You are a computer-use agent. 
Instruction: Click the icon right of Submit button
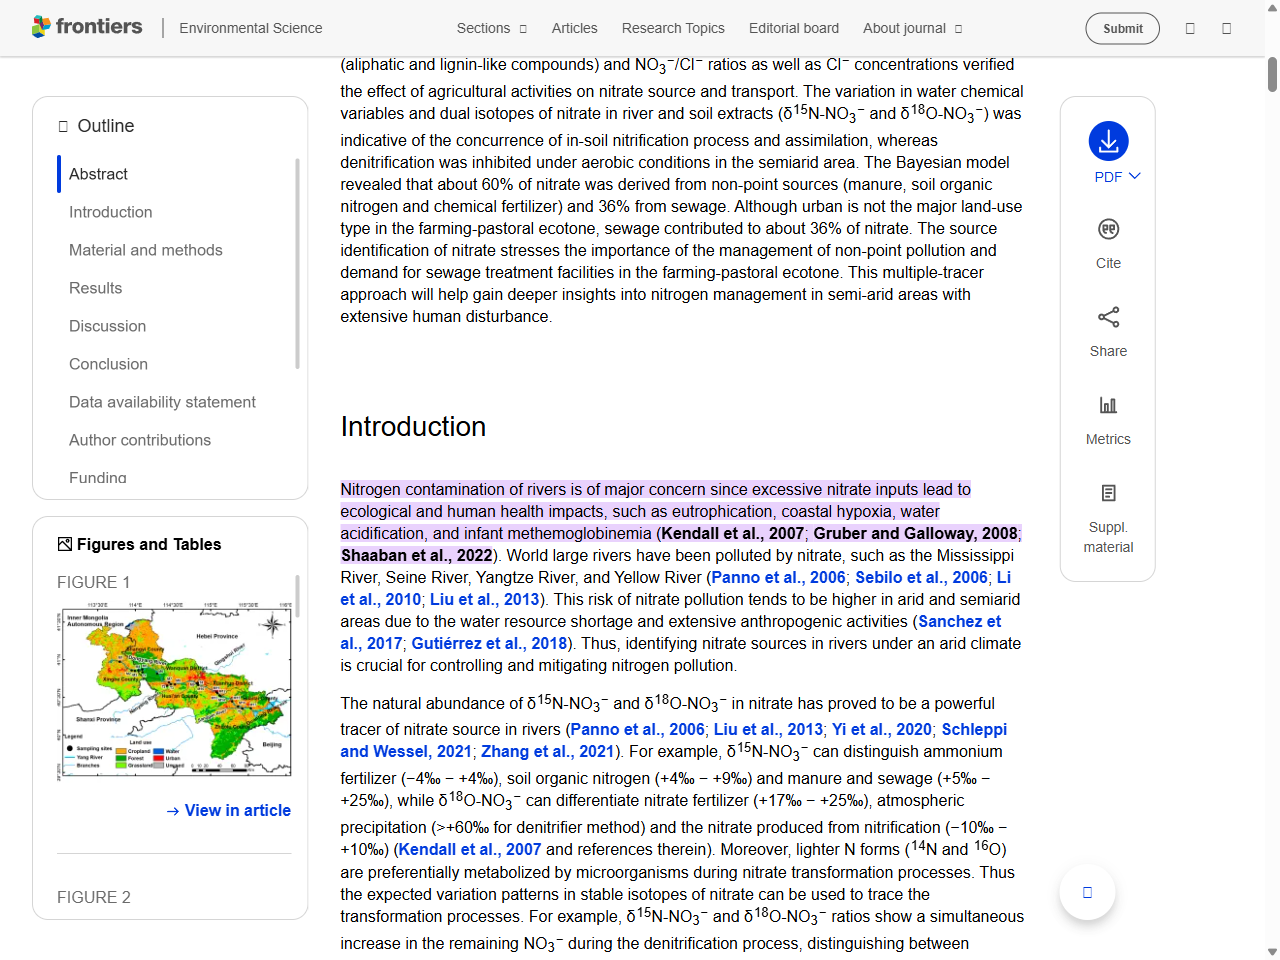[1190, 28]
